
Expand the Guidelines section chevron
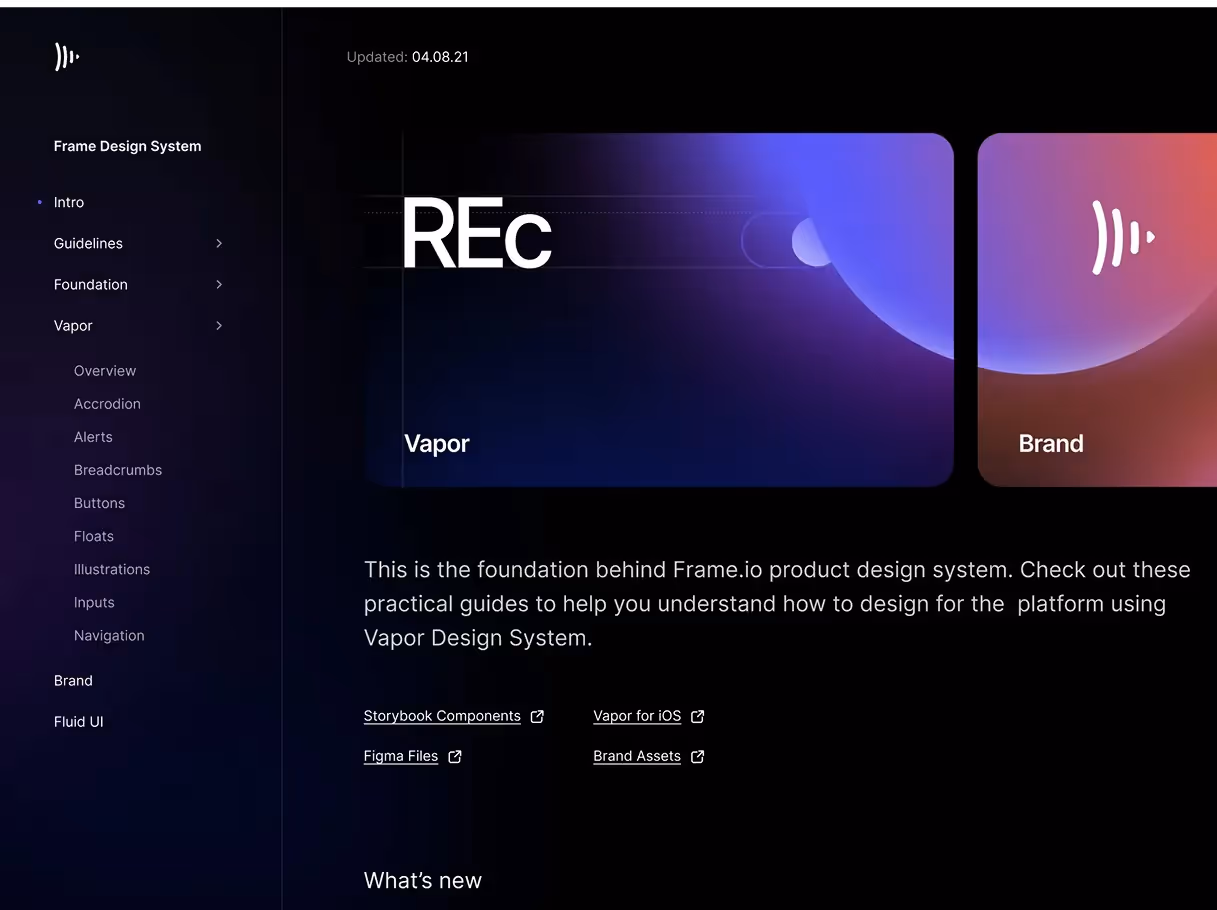(219, 243)
